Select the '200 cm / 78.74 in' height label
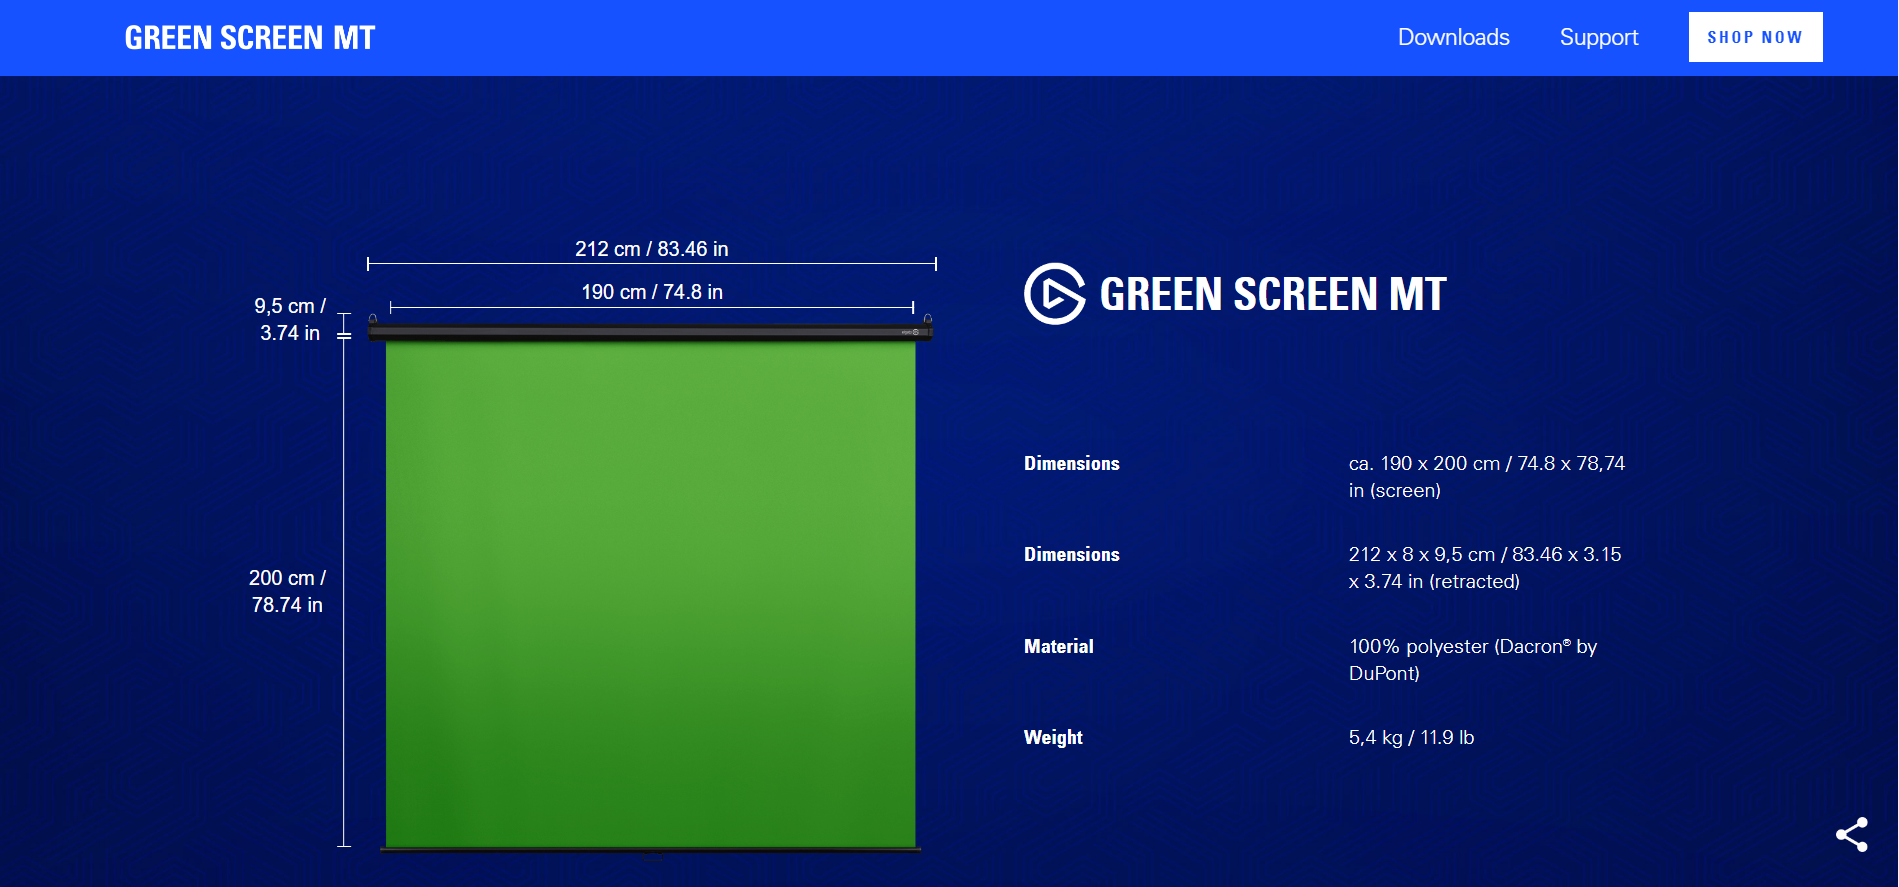The height and width of the screenshot is (887, 1899). tap(287, 591)
